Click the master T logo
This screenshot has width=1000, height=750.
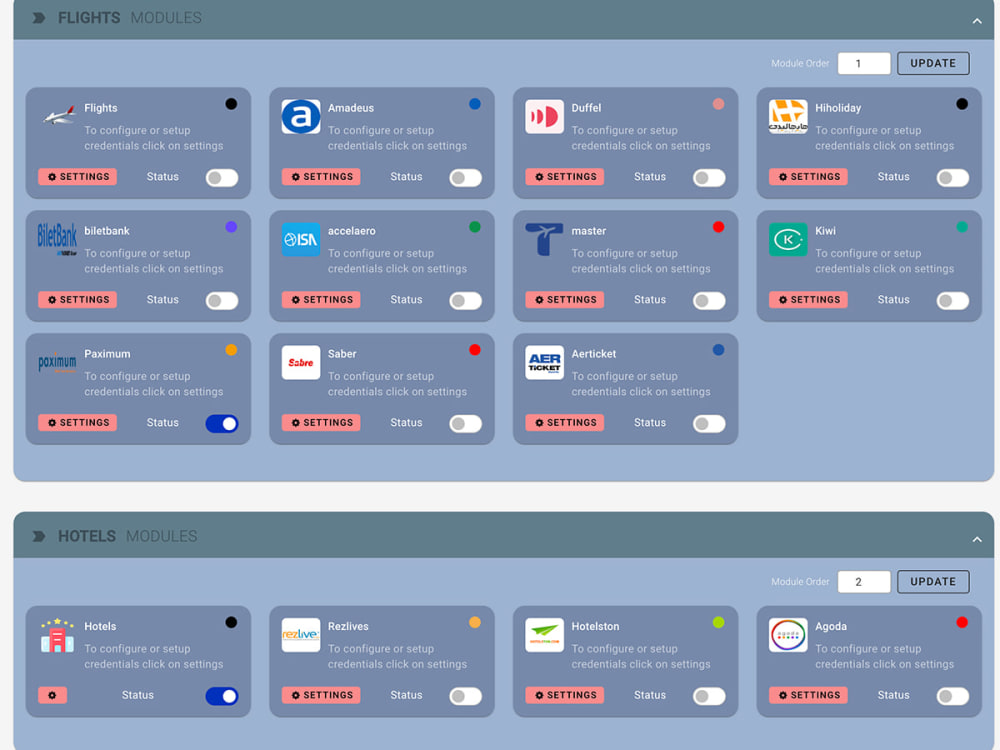pyautogui.click(x=545, y=239)
